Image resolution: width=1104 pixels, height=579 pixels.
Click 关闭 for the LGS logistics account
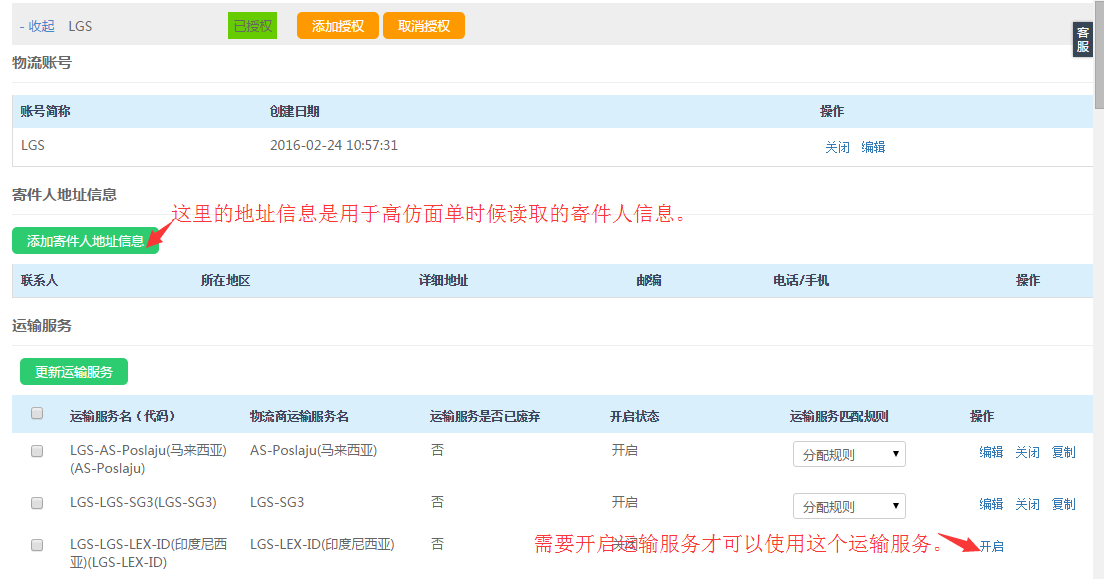[x=837, y=147]
